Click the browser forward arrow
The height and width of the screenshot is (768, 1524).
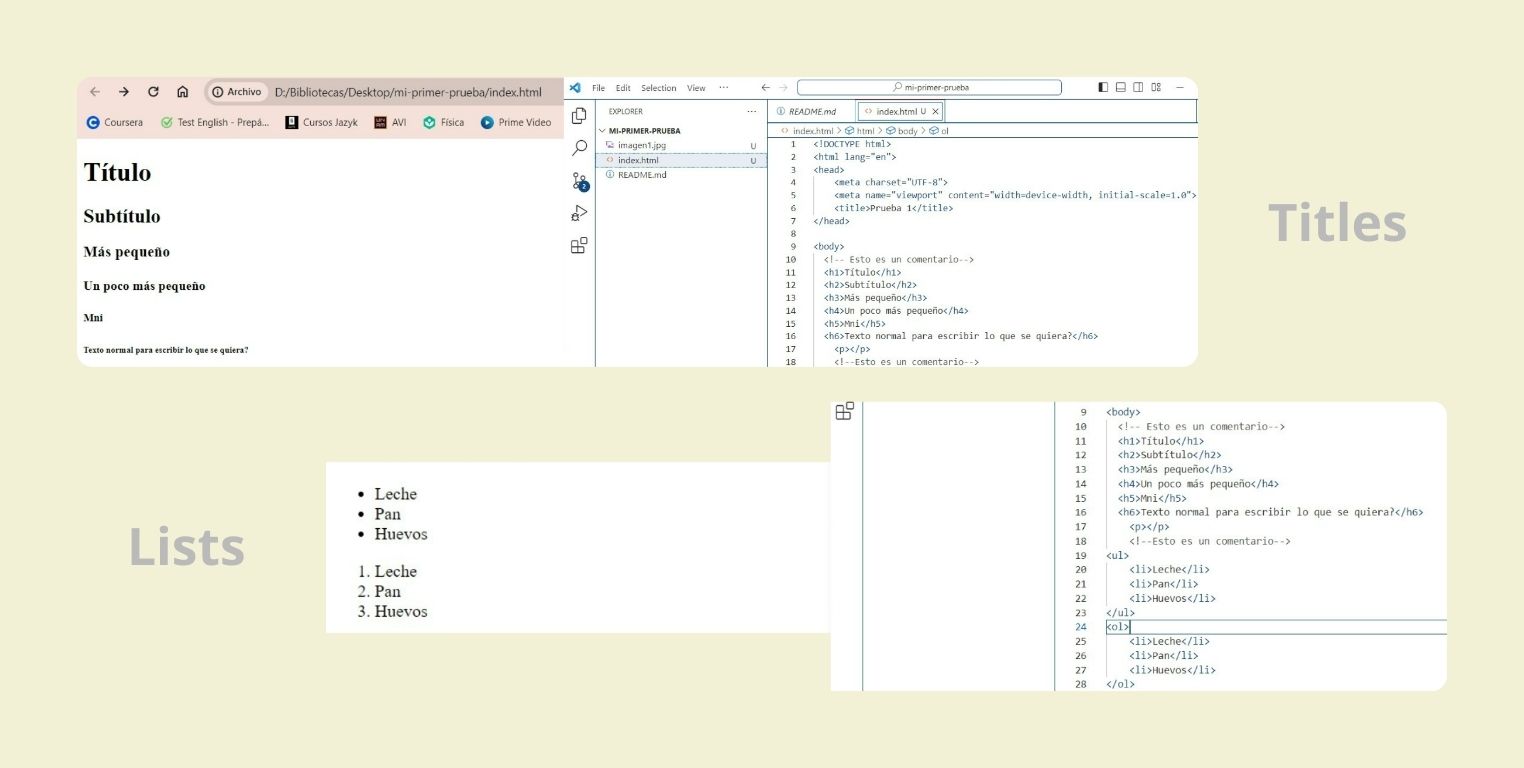pos(124,92)
